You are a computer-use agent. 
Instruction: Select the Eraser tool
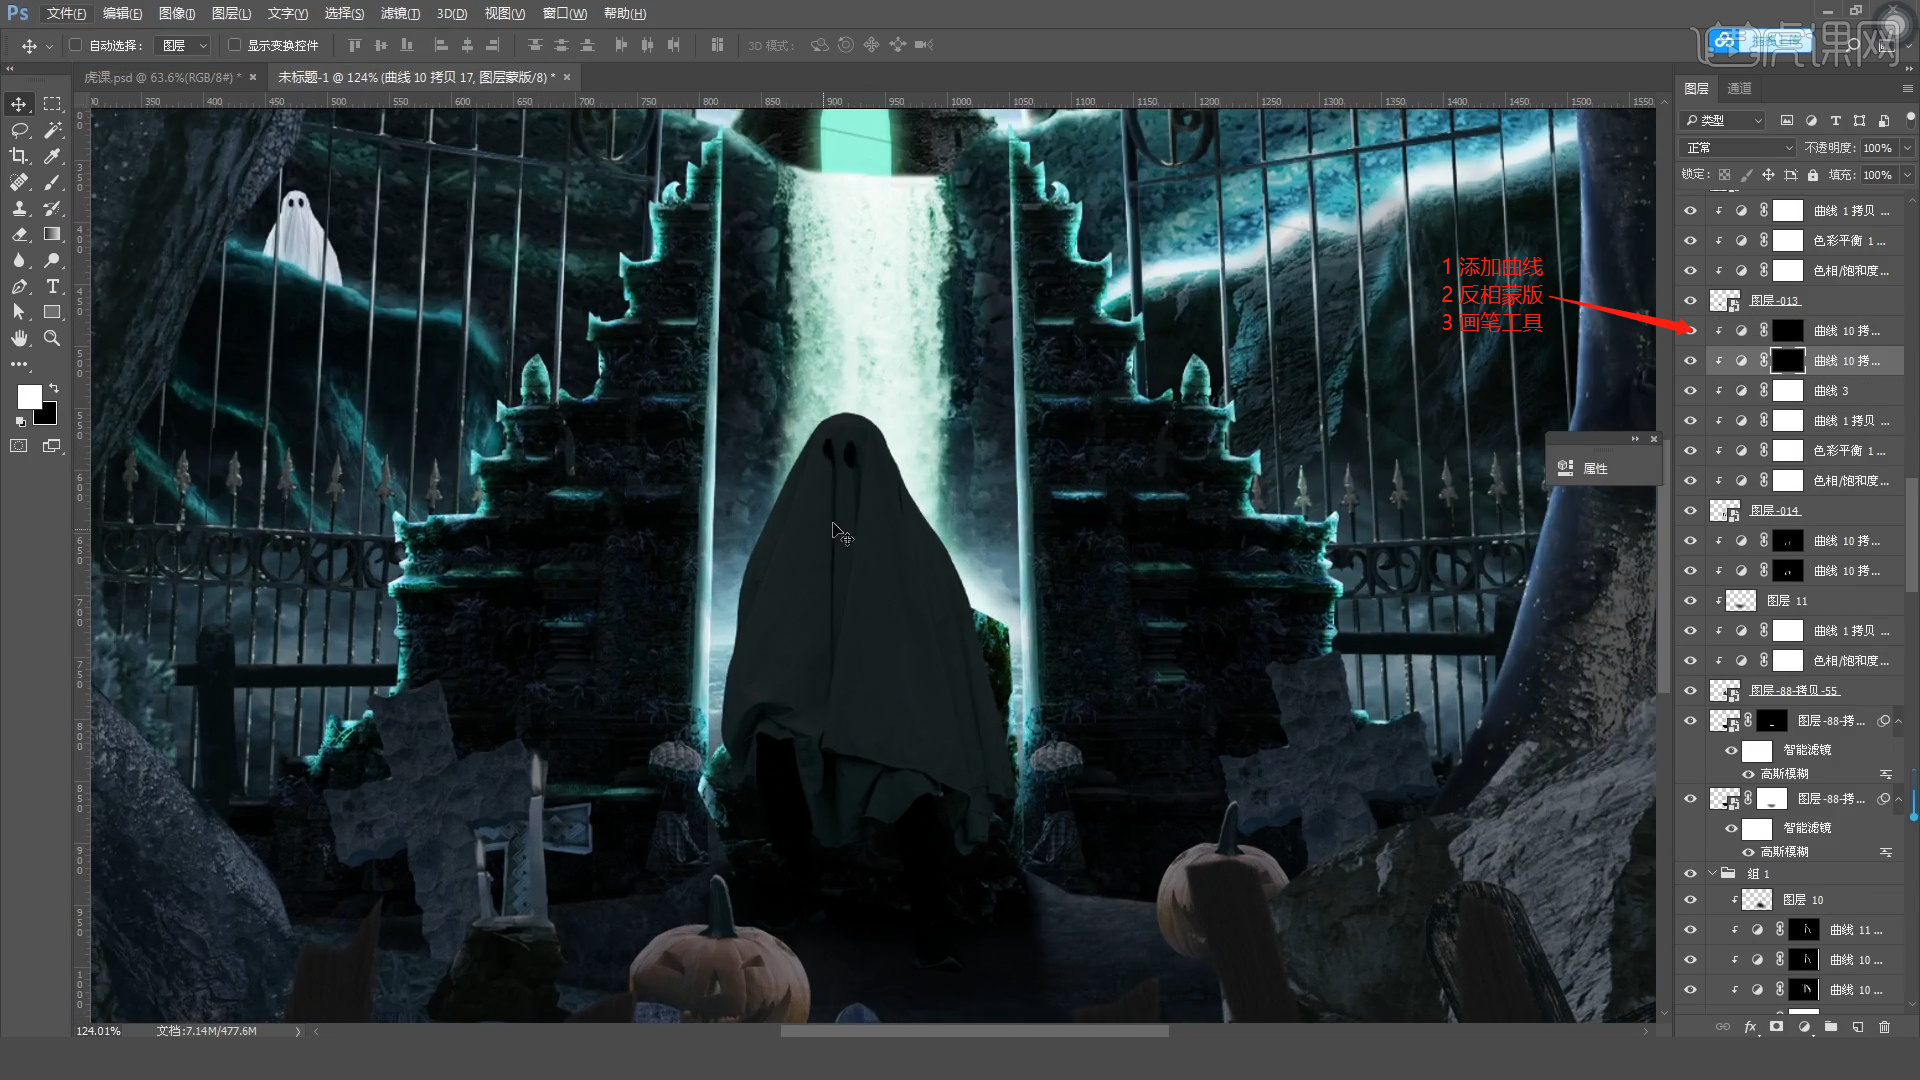(x=19, y=234)
